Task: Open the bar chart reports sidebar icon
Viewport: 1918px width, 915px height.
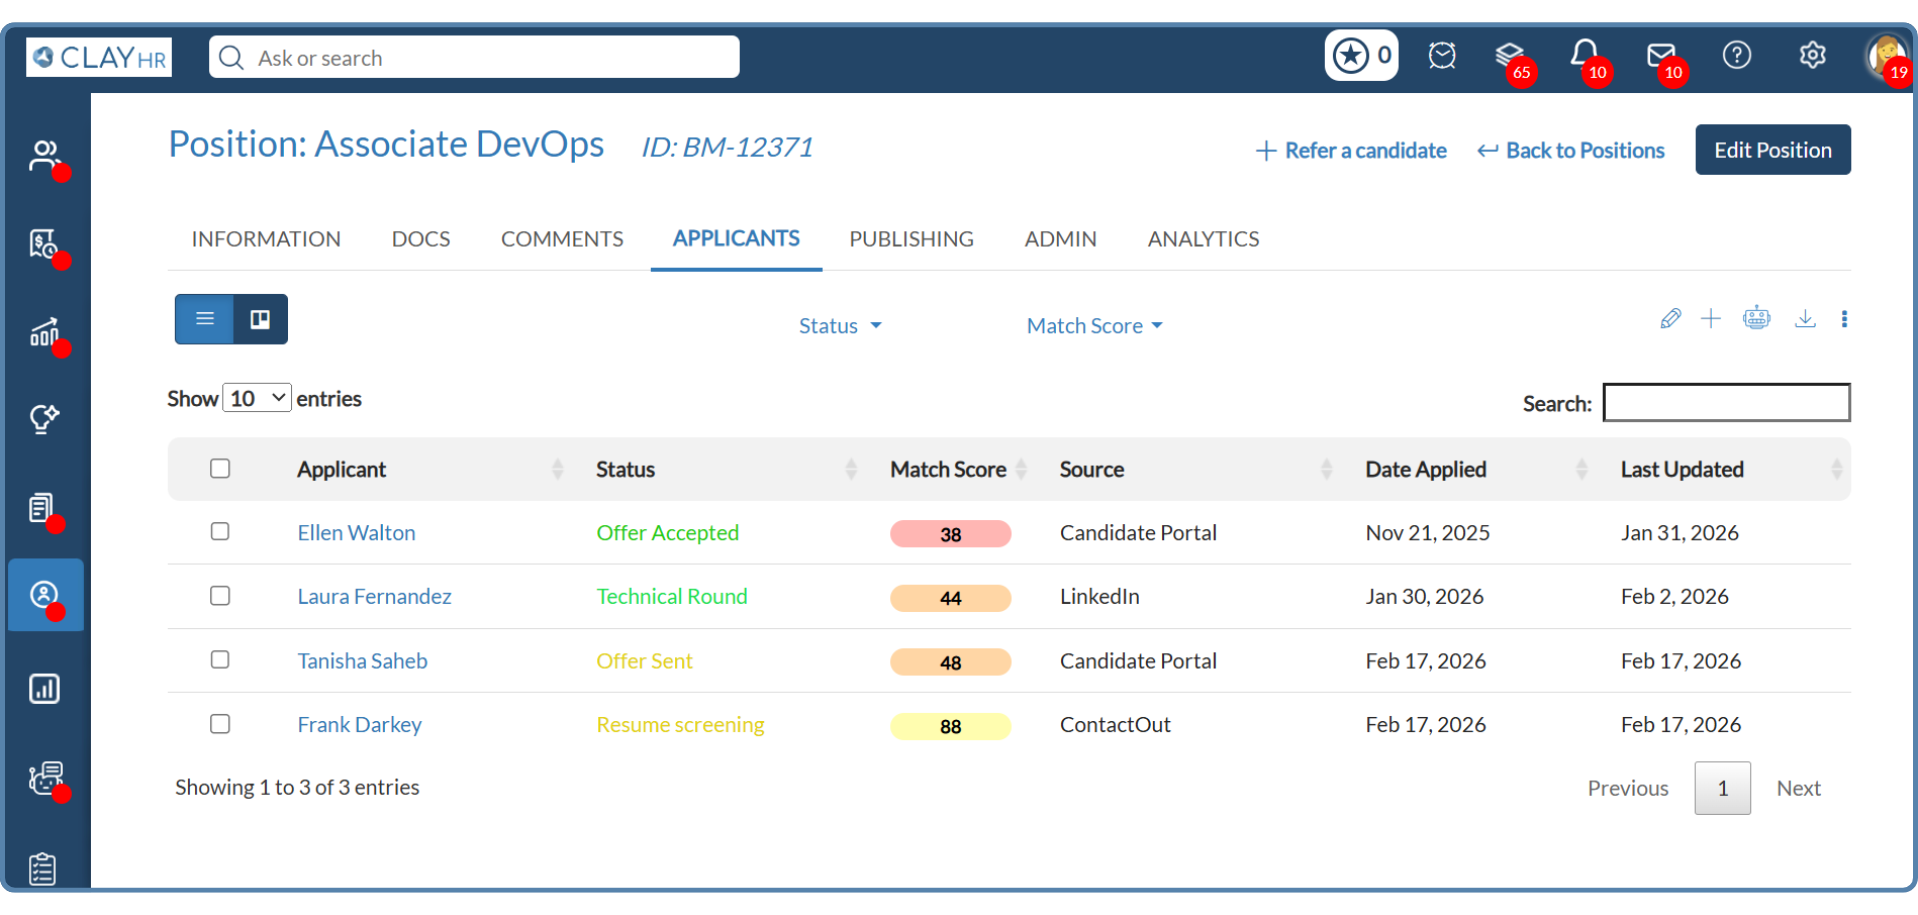Action: tap(44, 689)
